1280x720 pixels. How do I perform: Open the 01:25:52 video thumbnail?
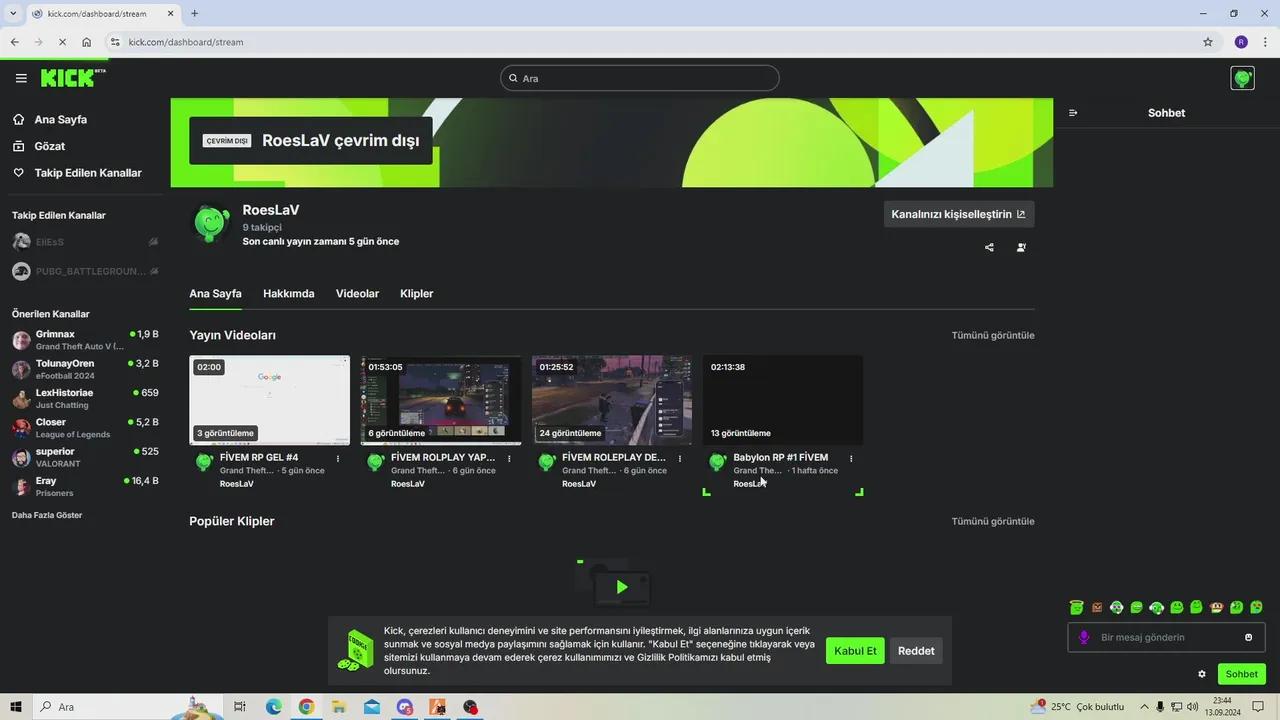(612, 400)
